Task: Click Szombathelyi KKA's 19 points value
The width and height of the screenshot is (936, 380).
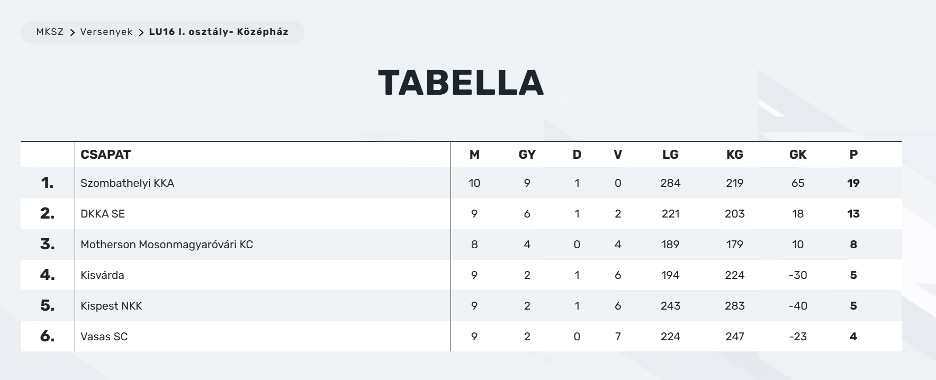Action: (853, 183)
